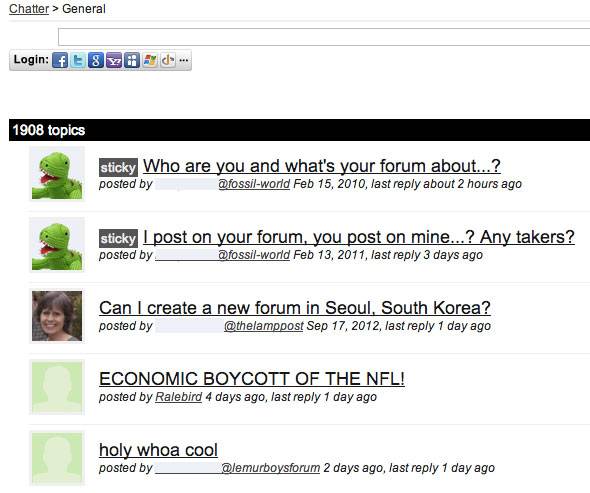590x493 pixels.
Task: Open 'Who are you and what's your forum about' topic
Action: point(322,166)
